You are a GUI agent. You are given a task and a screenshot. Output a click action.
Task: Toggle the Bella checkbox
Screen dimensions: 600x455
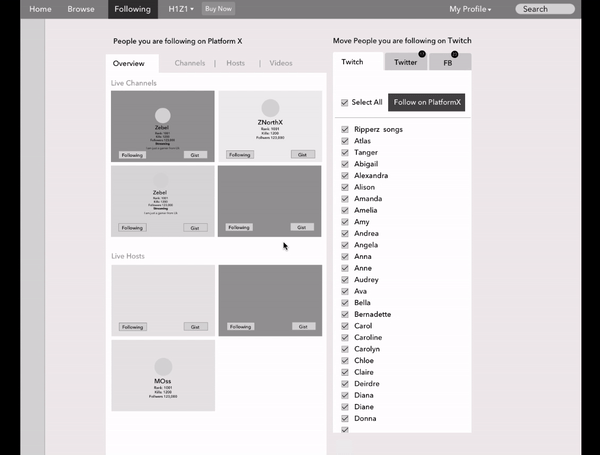pos(345,303)
